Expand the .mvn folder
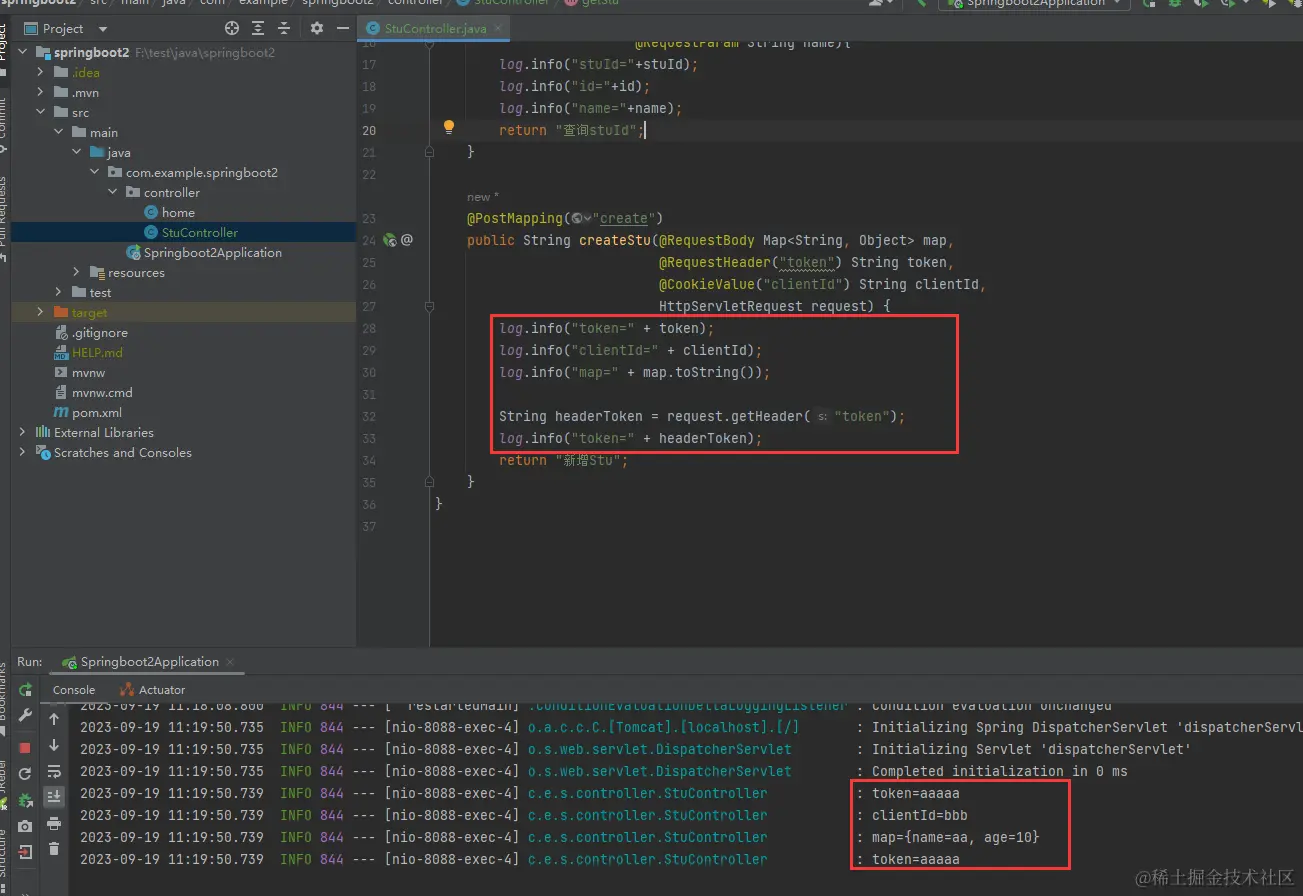 click(x=41, y=92)
